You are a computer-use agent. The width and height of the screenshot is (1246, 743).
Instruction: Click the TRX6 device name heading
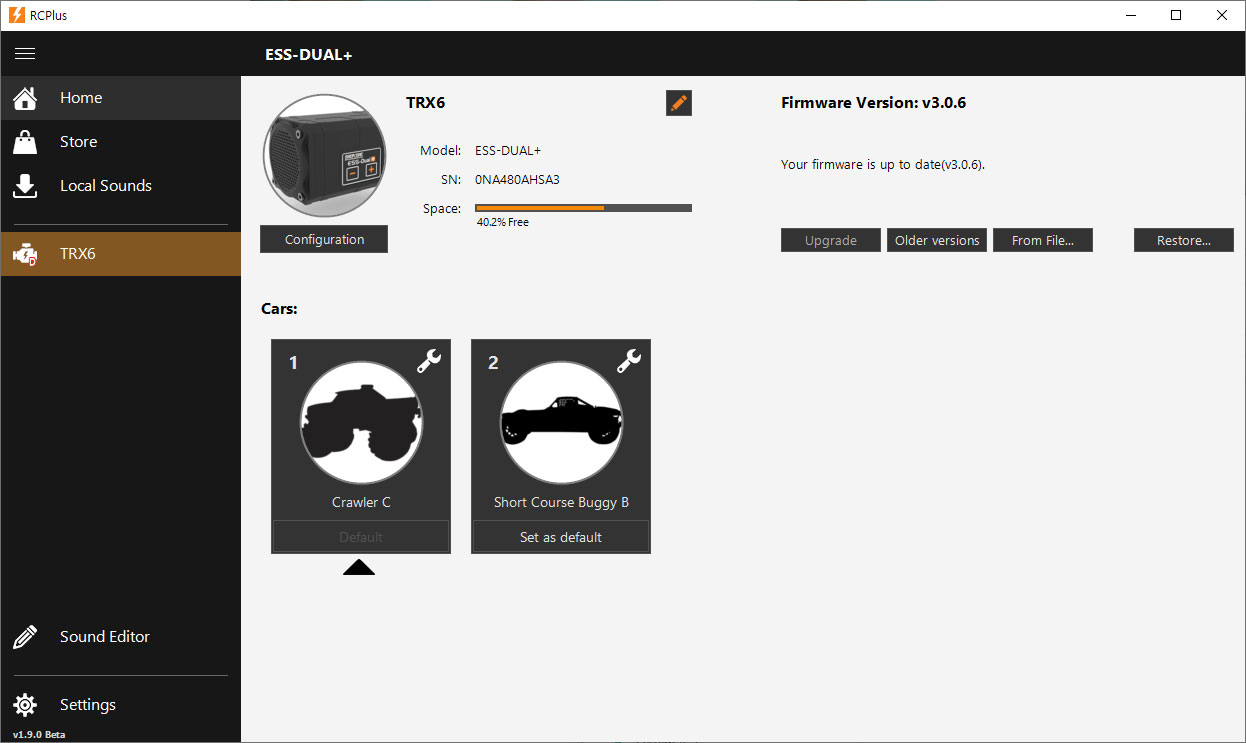pyautogui.click(x=425, y=103)
